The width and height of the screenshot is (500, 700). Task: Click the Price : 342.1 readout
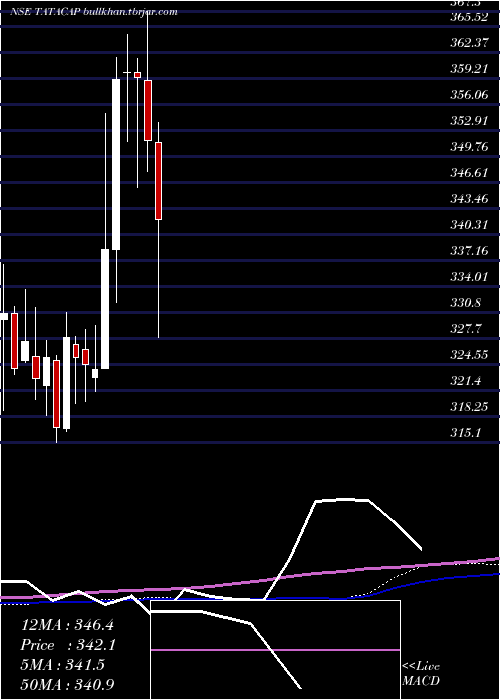click(67, 645)
